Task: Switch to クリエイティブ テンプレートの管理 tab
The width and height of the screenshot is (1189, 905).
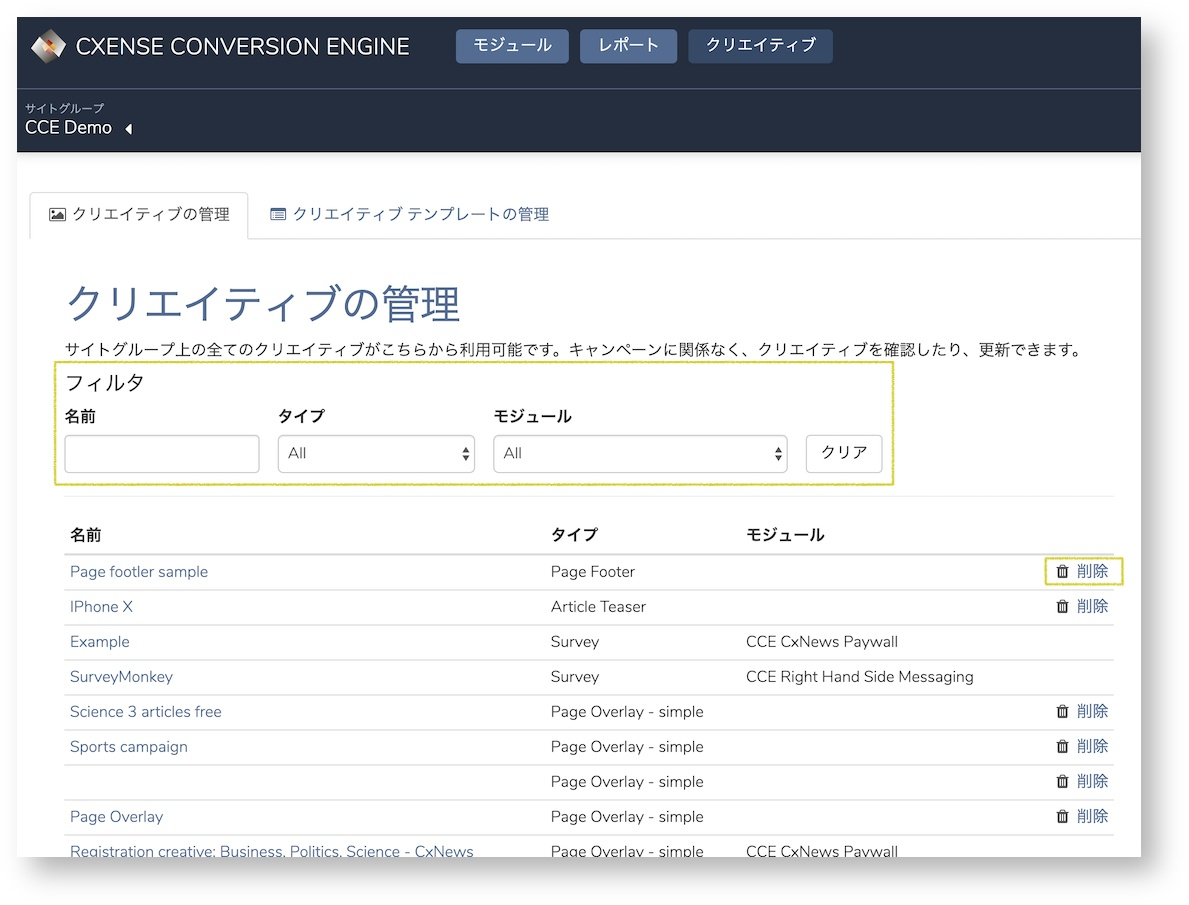Action: coord(409,215)
